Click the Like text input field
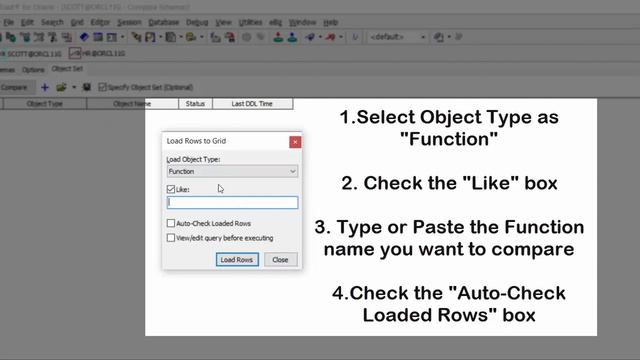 [232, 202]
